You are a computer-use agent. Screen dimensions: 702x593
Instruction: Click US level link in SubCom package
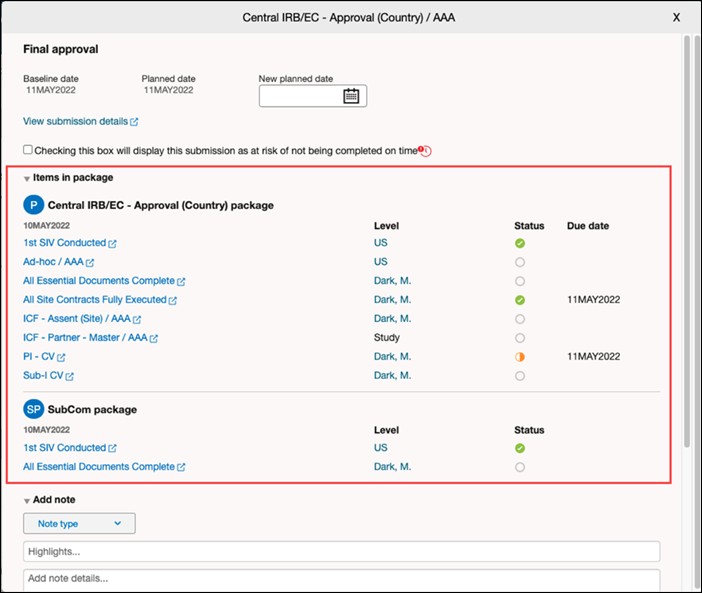tap(381, 448)
